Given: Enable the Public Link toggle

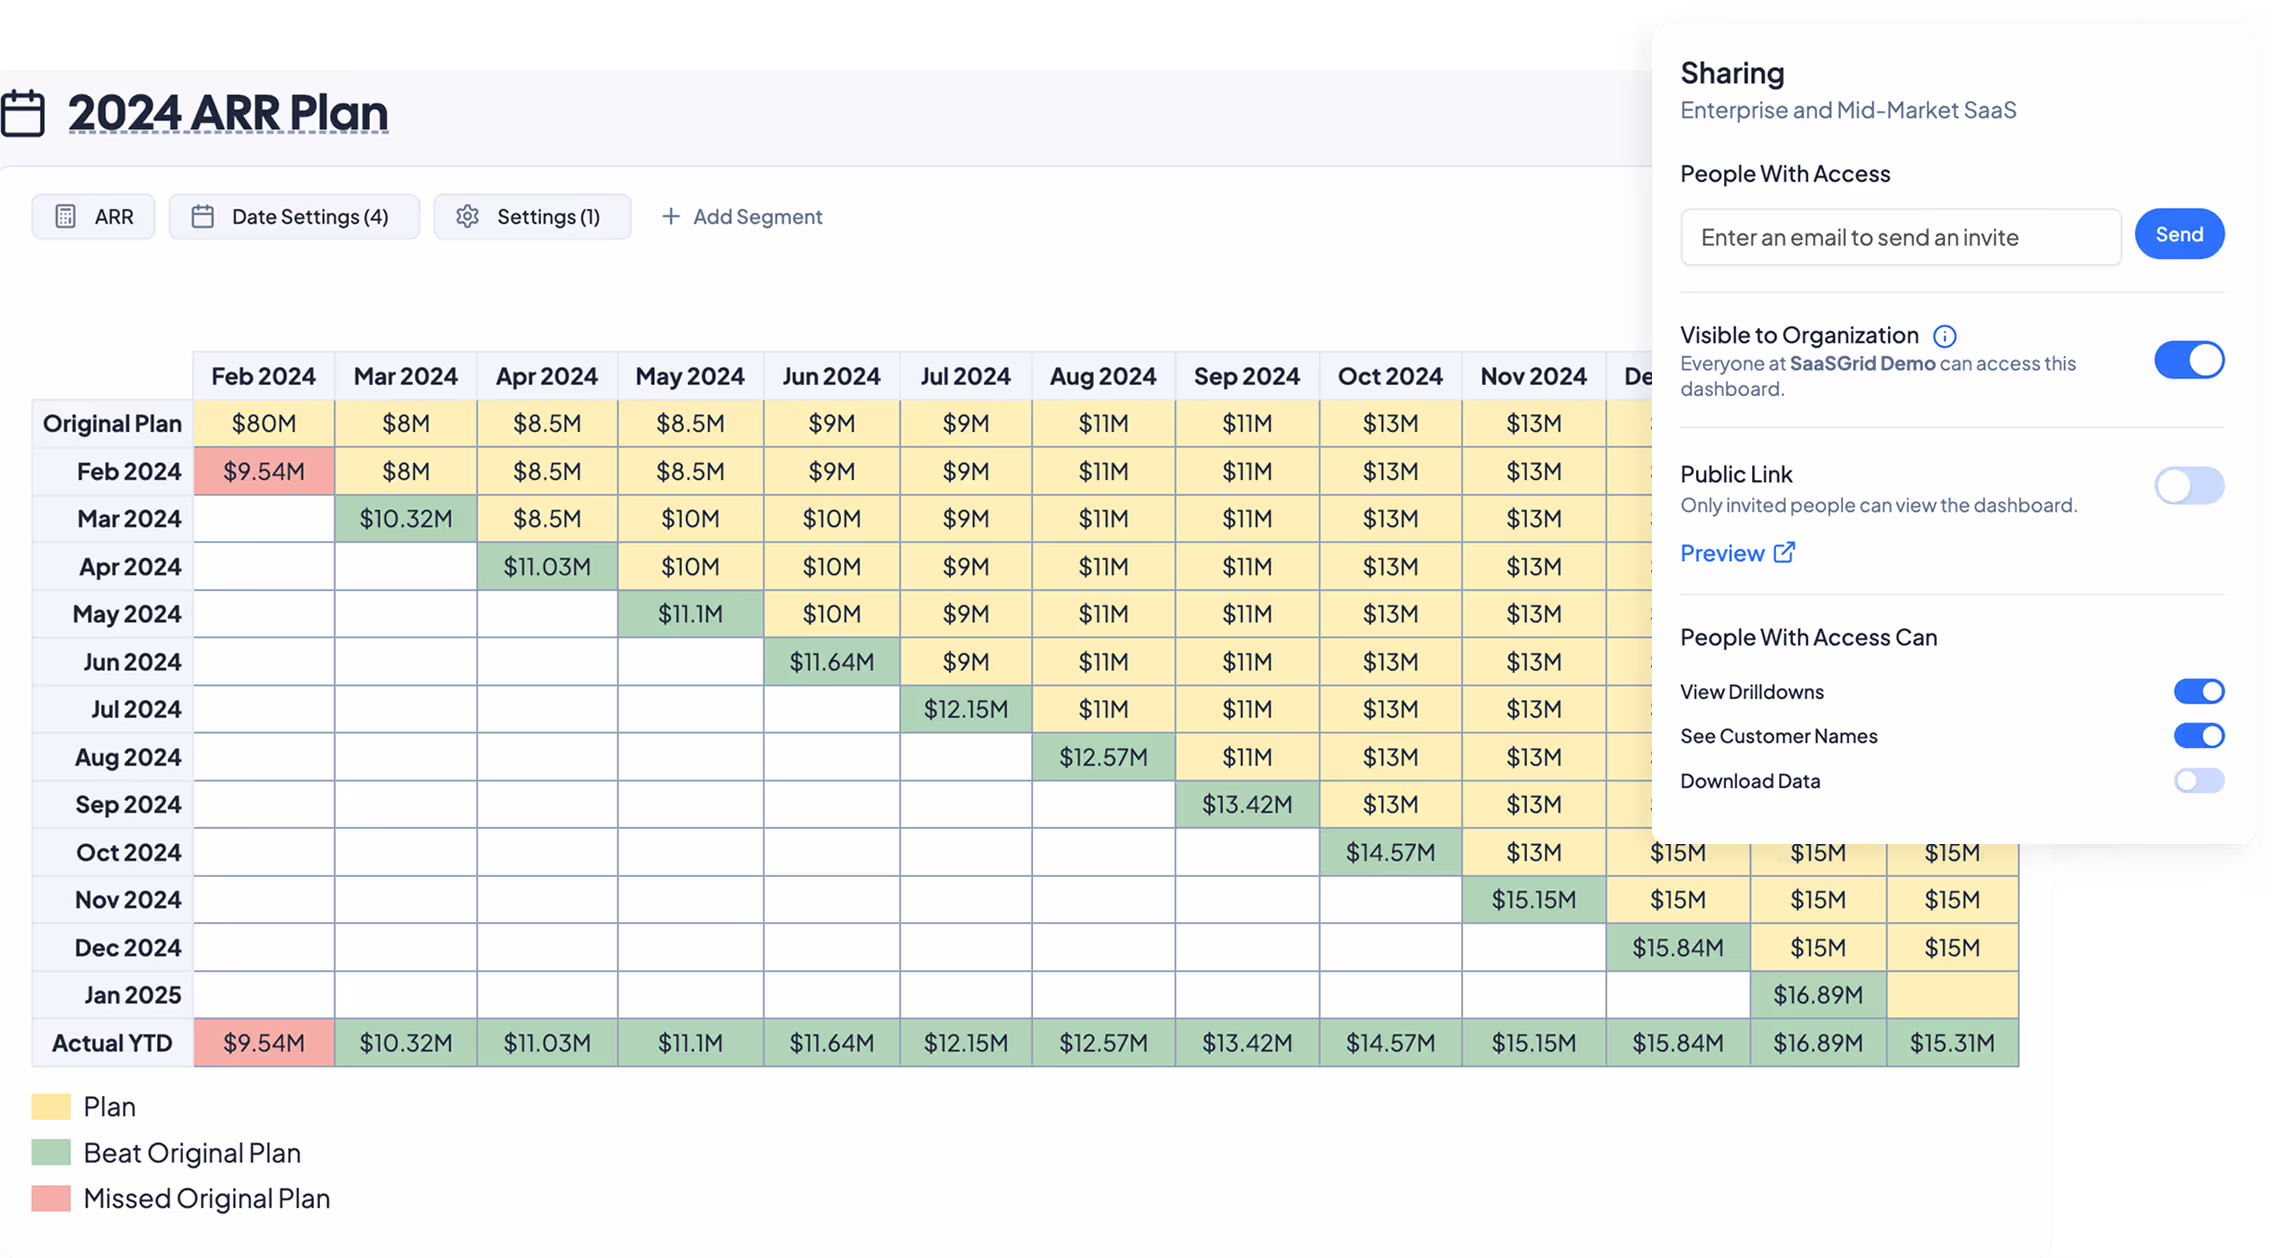Looking at the screenshot, I should pos(2188,486).
